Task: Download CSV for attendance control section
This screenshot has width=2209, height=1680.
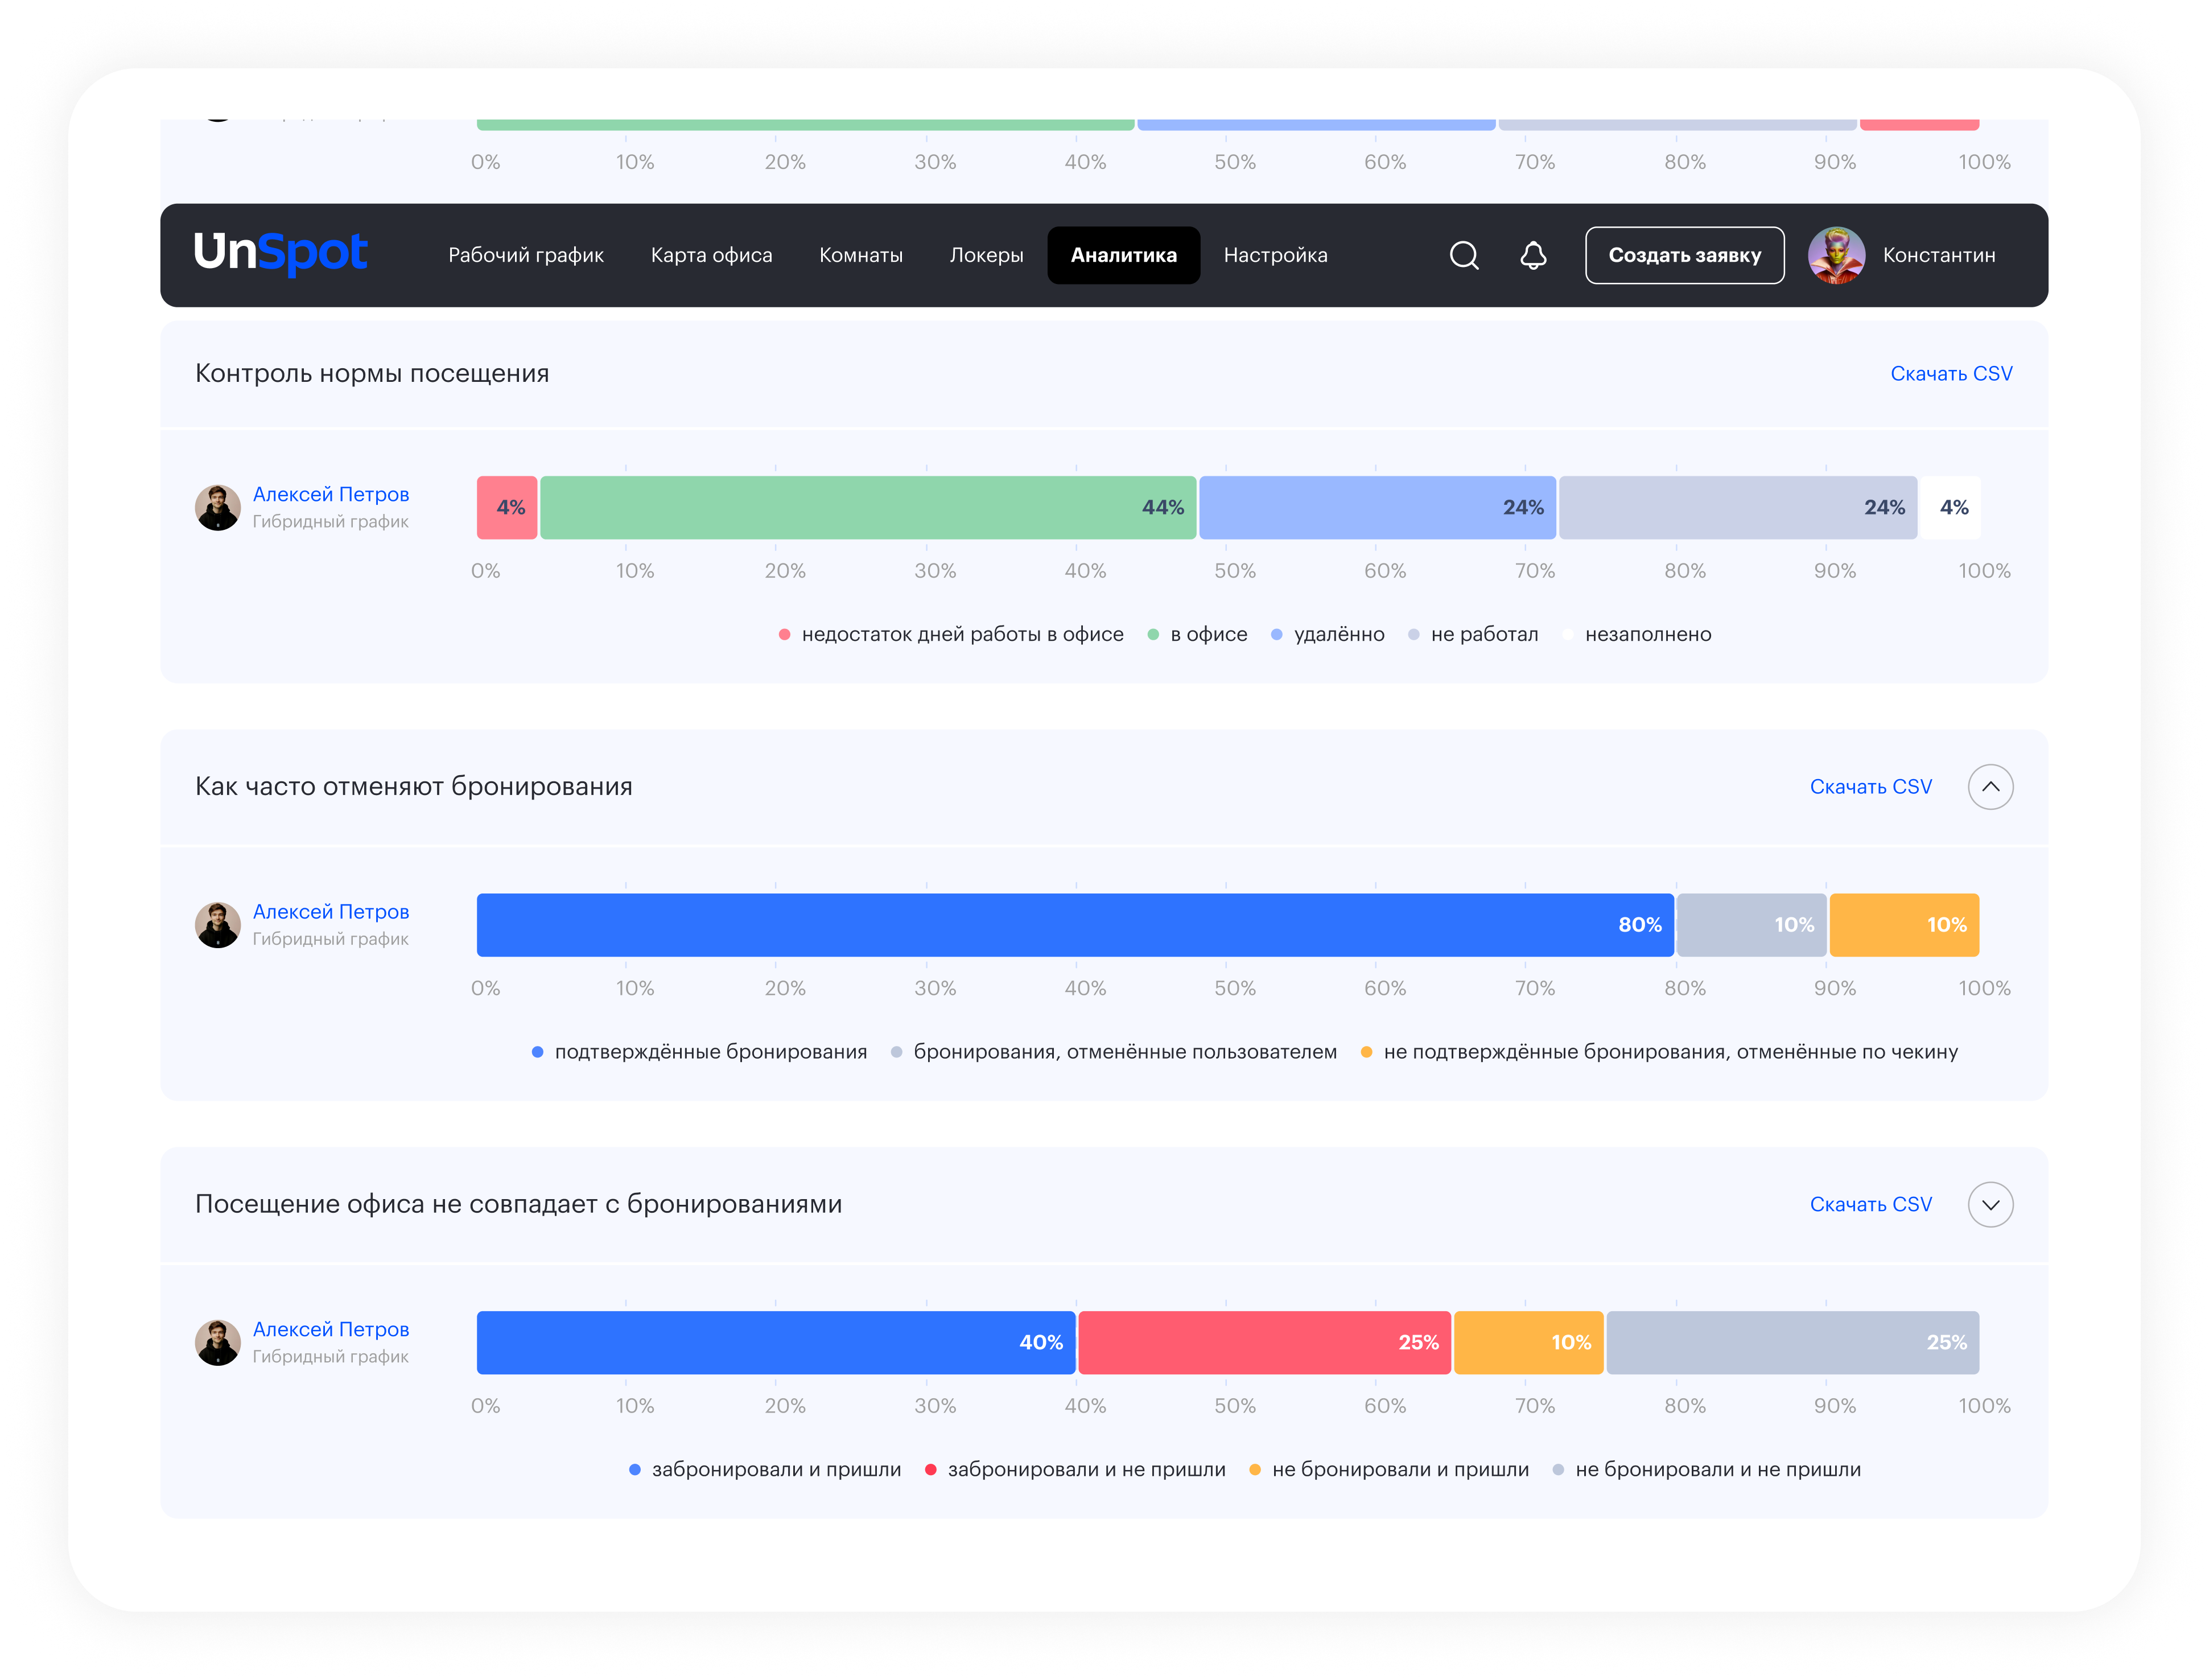Action: pos(1950,374)
